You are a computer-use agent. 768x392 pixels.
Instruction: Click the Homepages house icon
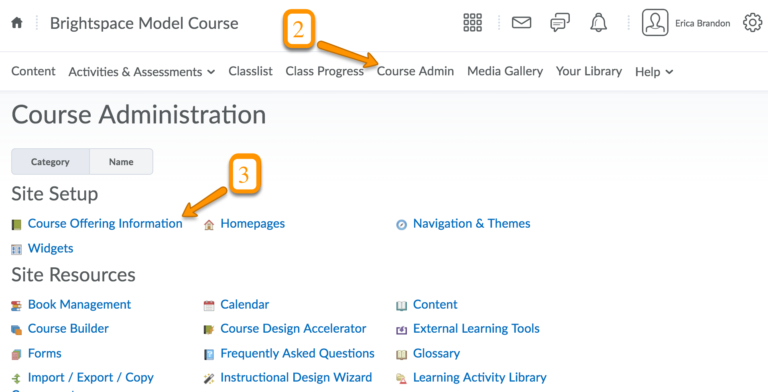click(209, 224)
